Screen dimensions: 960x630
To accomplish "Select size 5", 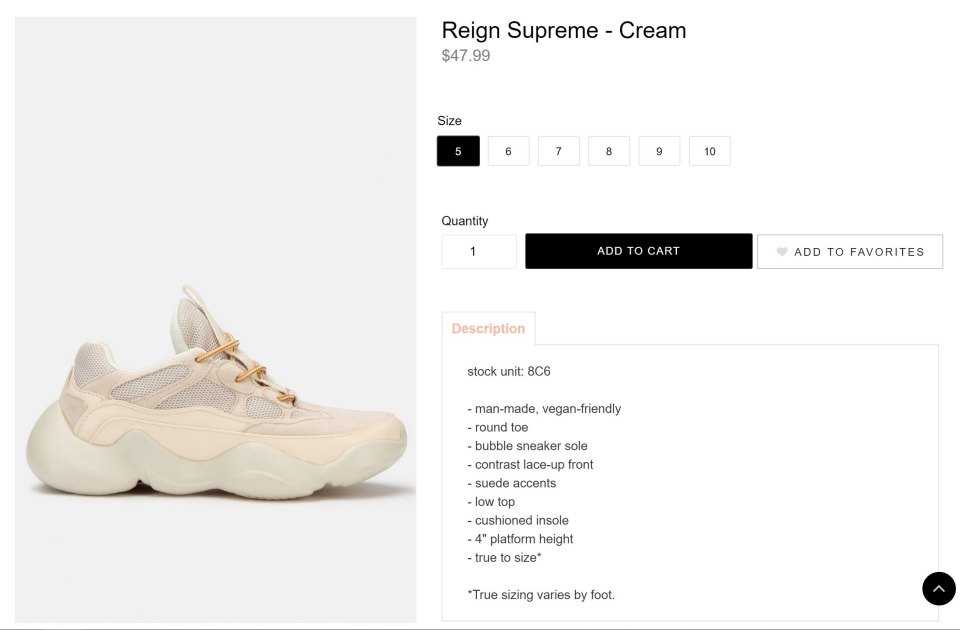I will coord(458,151).
